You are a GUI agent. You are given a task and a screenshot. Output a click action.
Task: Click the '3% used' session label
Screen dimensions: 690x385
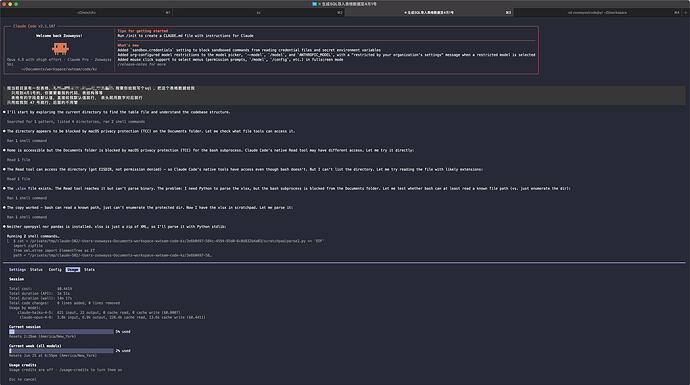click(123, 332)
